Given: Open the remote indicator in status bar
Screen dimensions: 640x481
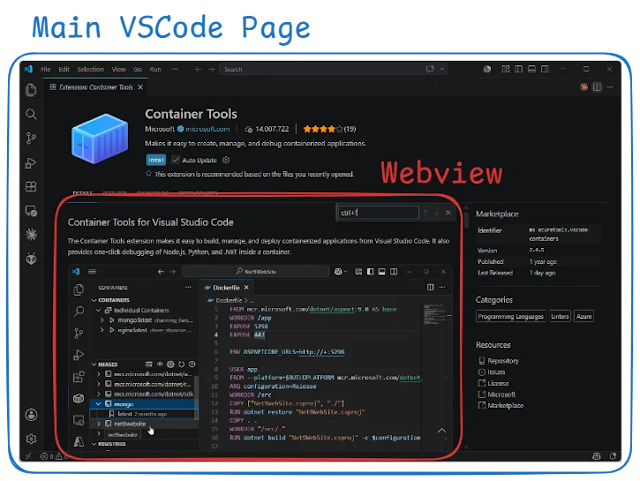Looking at the screenshot, I should (28, 456).
